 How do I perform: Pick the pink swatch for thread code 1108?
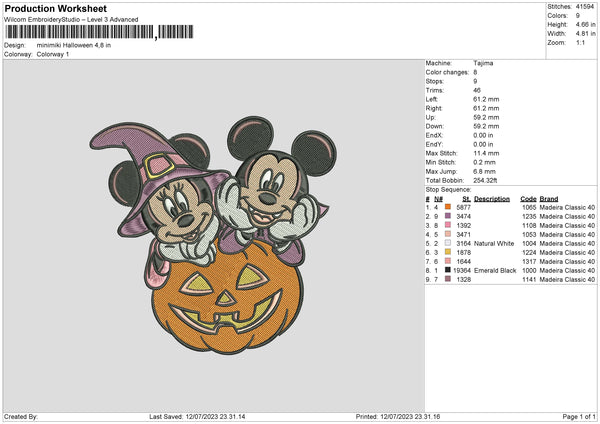pos(448,225)
